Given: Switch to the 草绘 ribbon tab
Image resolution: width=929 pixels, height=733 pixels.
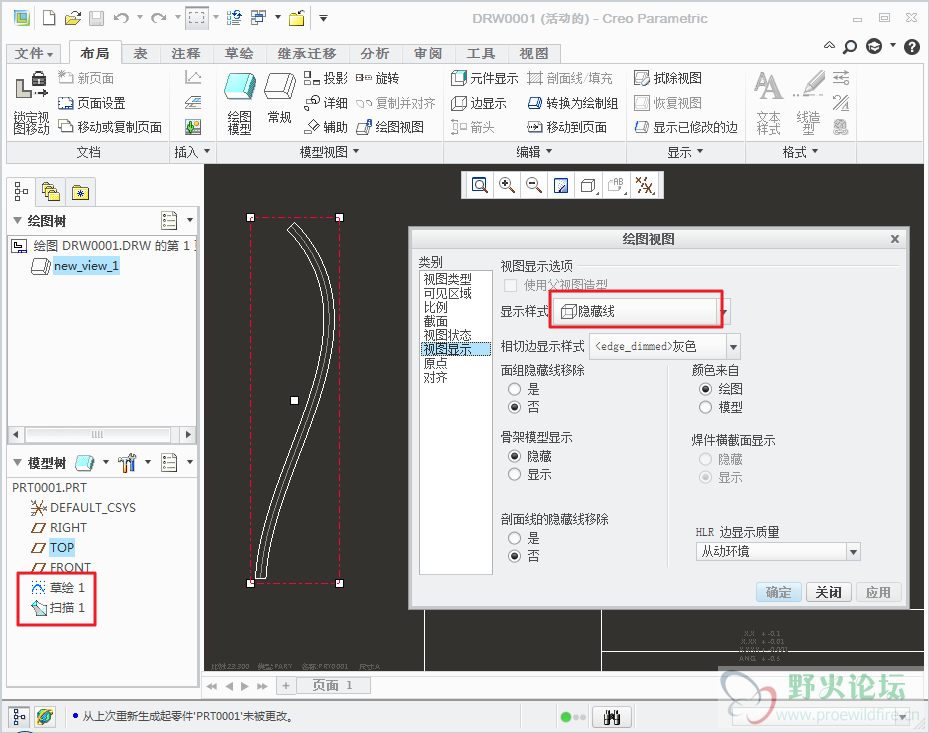Looking at the screenshot, I should pos(239,53).
